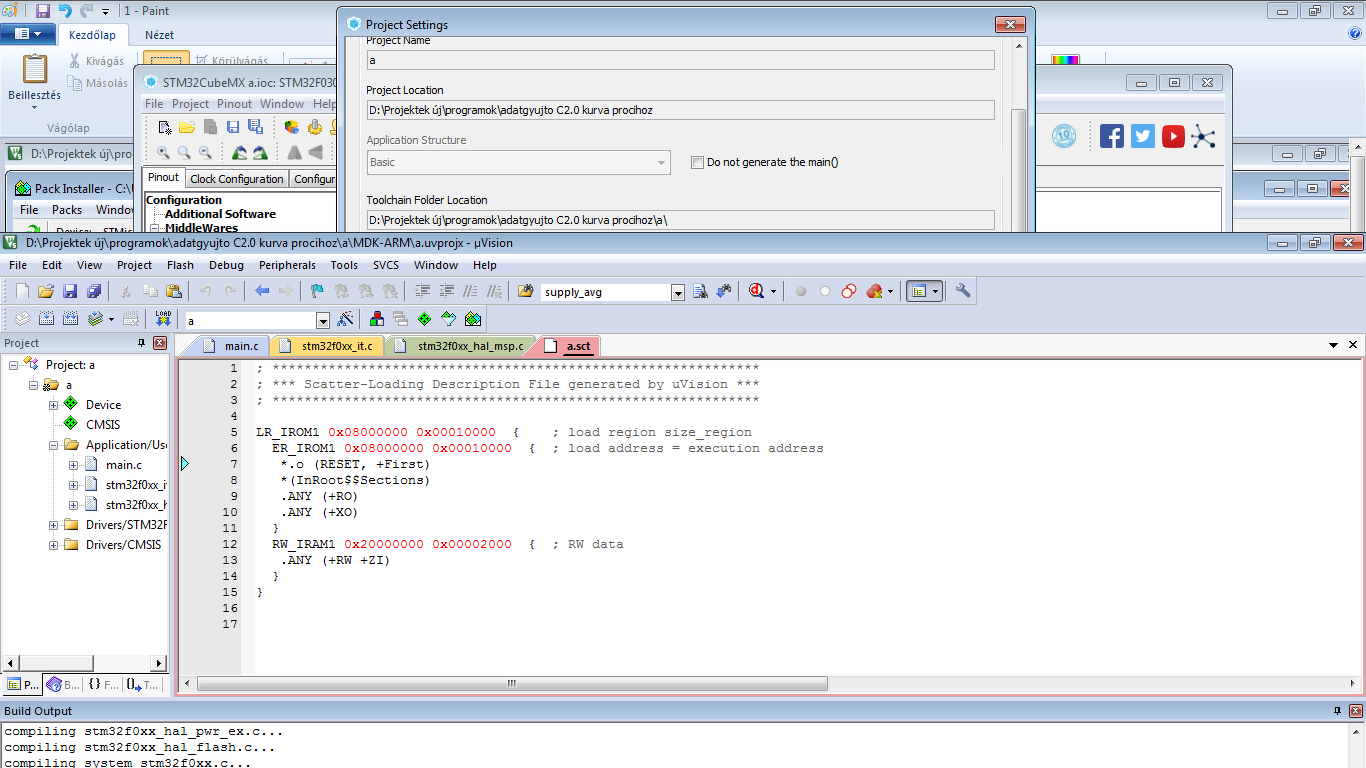Toggle 'Do not generate the main()' checkbox
This screenshot has width=1366, height=768.
[x=697, y=162]
